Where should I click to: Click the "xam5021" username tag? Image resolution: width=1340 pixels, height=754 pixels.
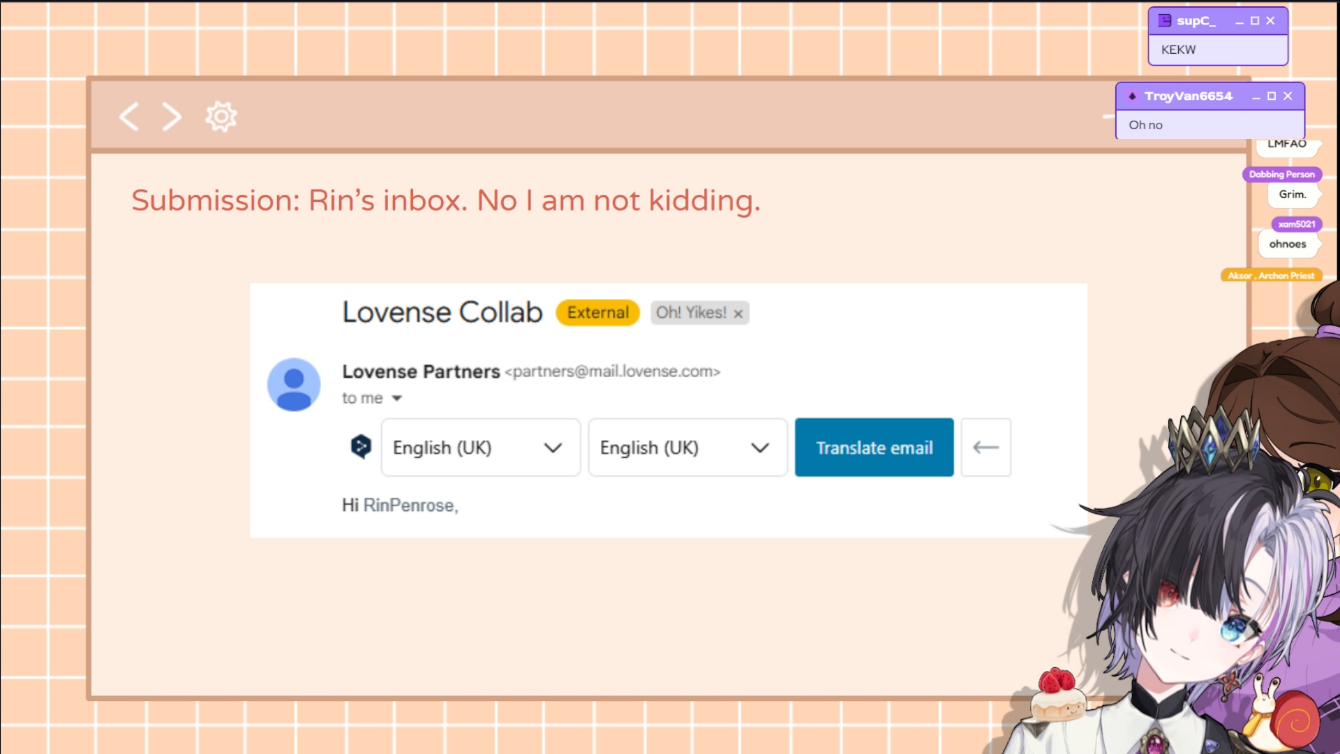click(1296, 224)
